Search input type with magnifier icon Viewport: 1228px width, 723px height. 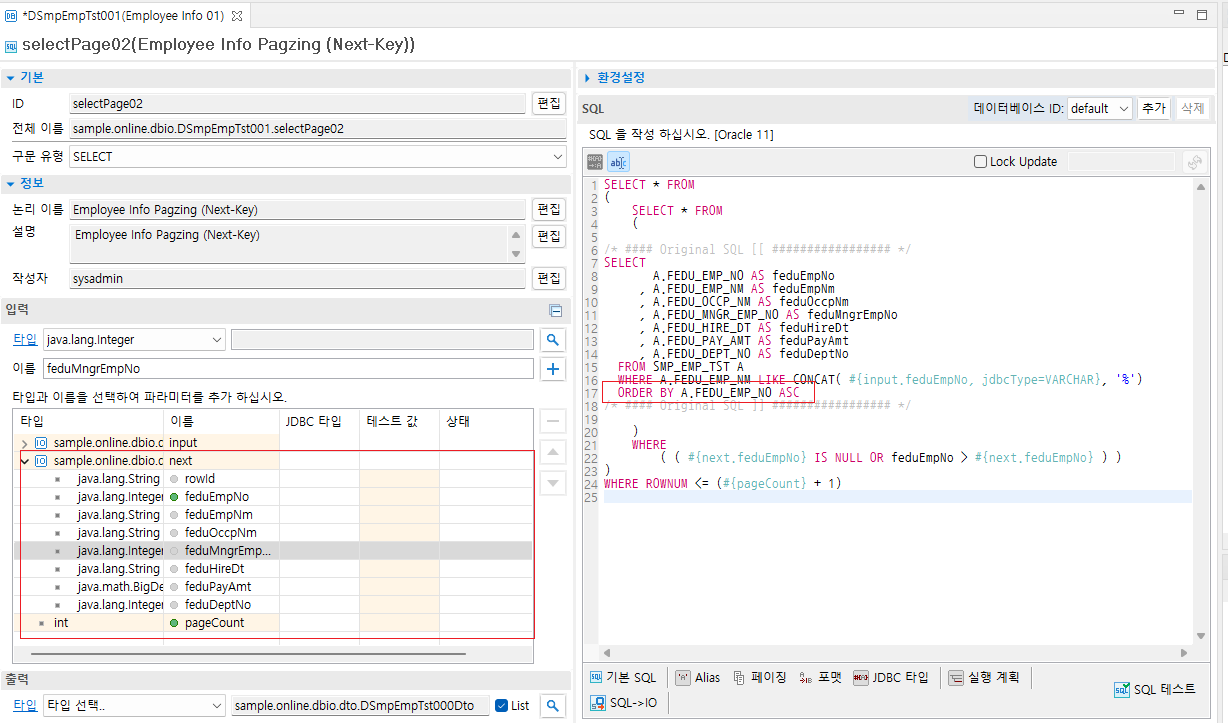point(552,340)
